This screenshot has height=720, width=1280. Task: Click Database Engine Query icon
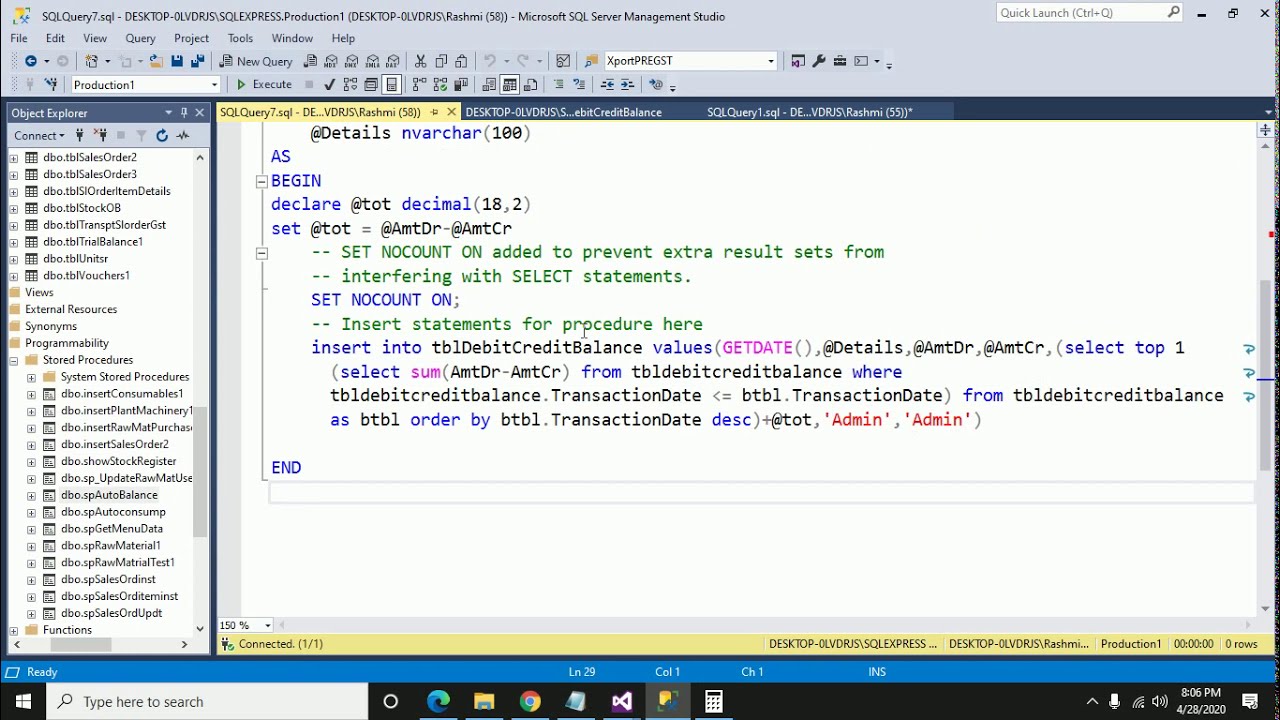[311, 61]
